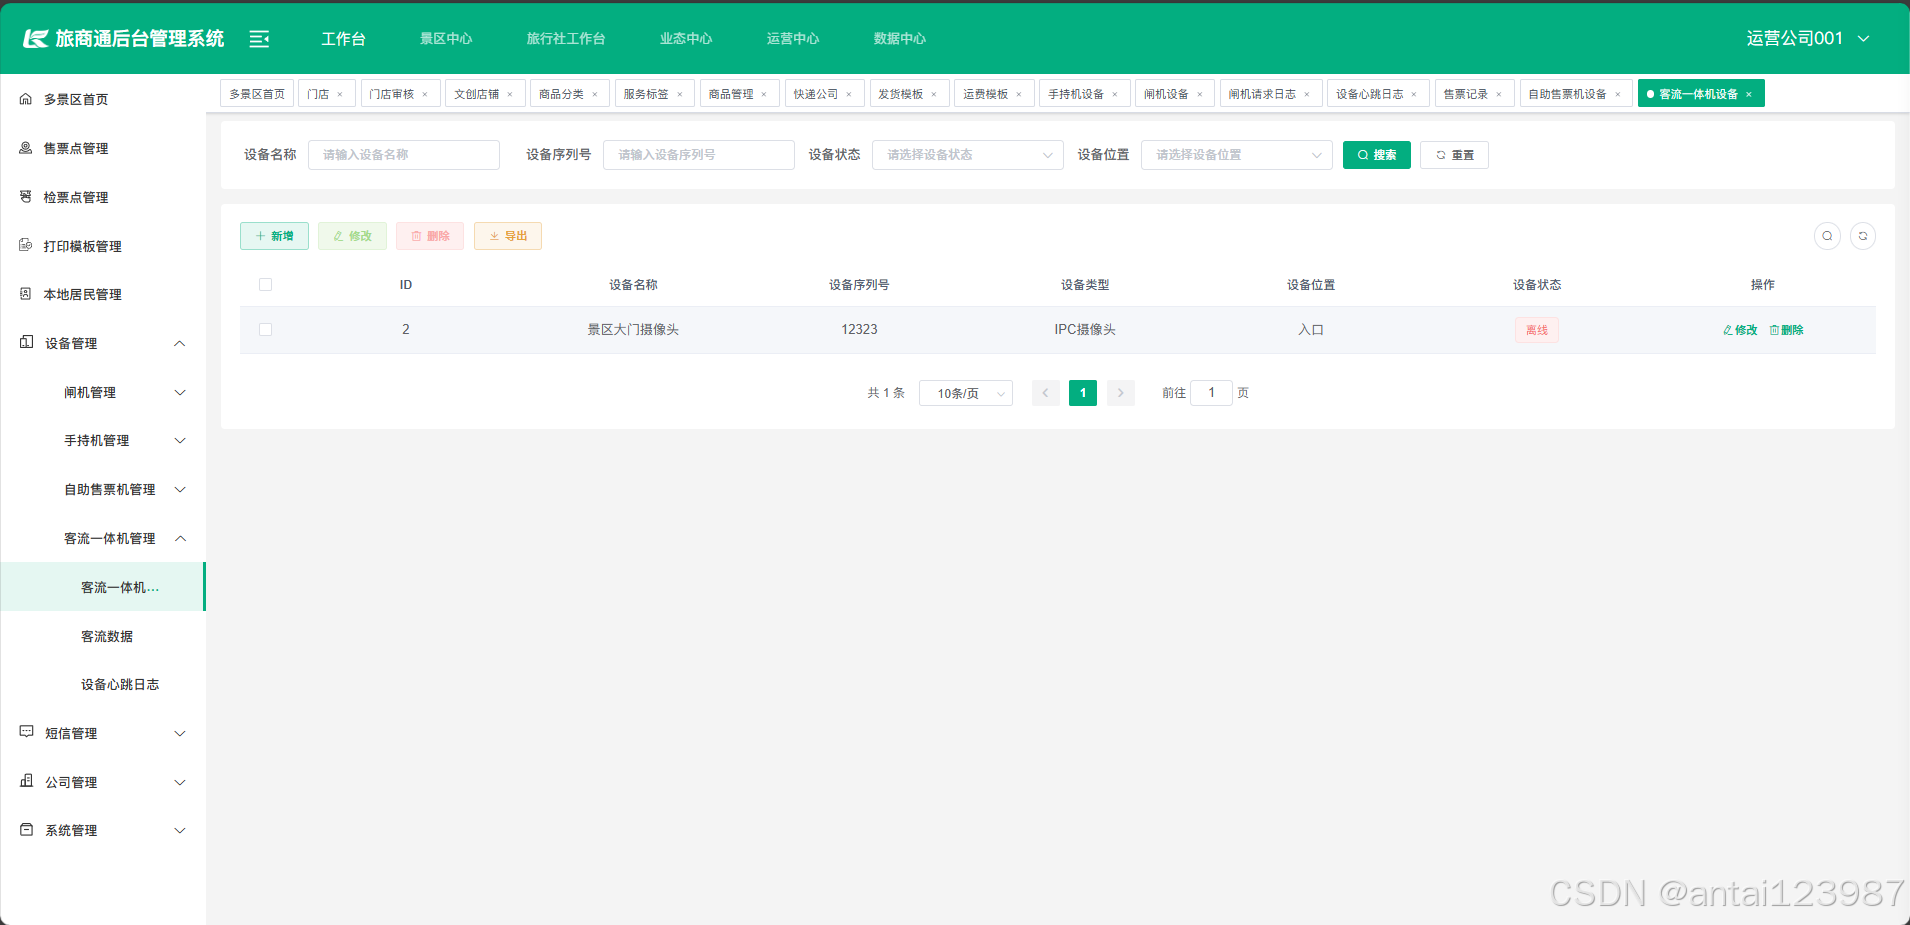
Task: Click the round refresh table icon
Action: point(1863,236)
